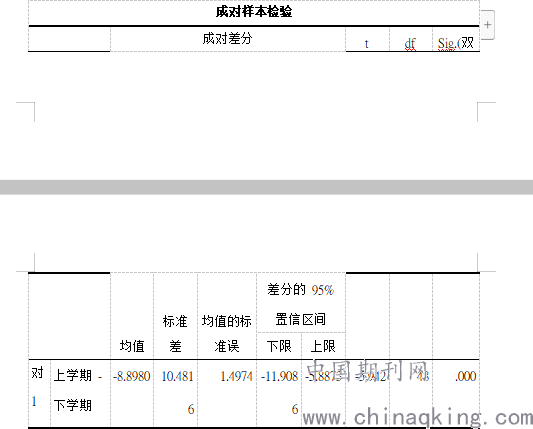The height and width of the screenshot is (429, 533).
Task: Click the 对 1 row label
Action: pyautogui.click(x=37, y=387)
